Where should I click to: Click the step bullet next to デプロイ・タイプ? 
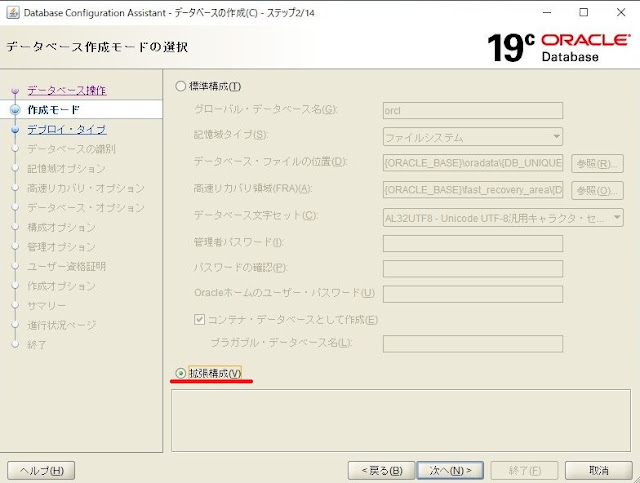click(x=15, y=130)
